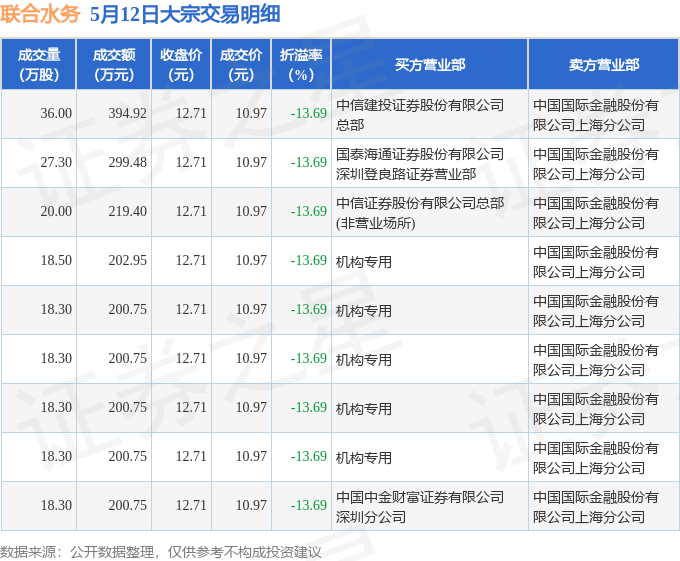Select the 成交额(万元) column header
Image resolution: width=680 pixels, height=561 pixels.
pos(114,65)
